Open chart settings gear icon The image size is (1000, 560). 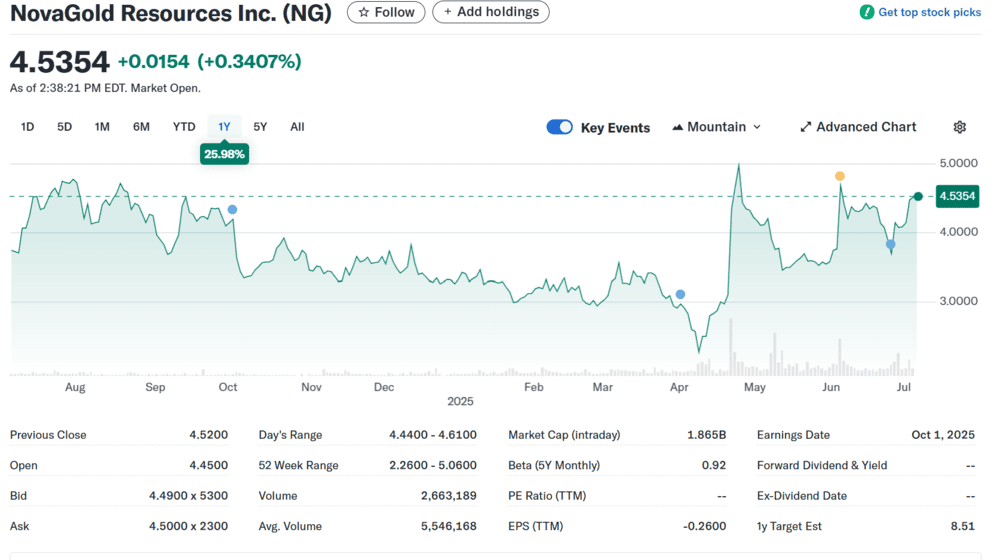coord(959,127)
